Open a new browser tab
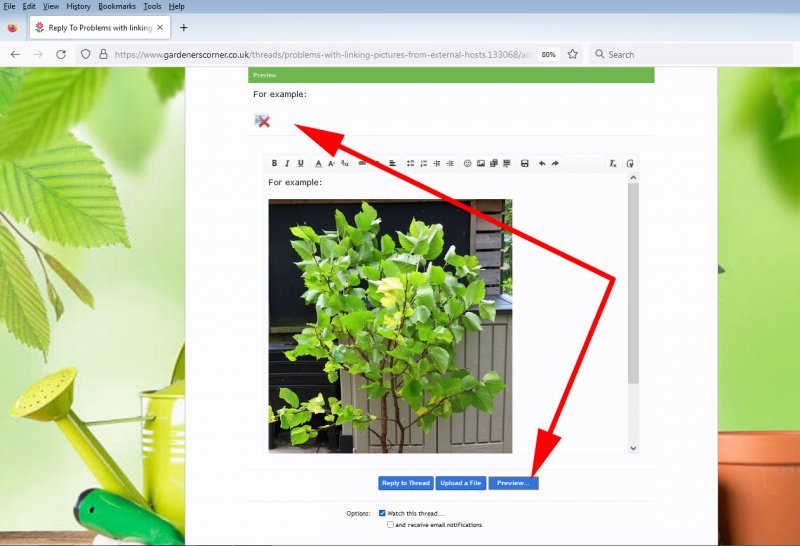 coord(184,27)
